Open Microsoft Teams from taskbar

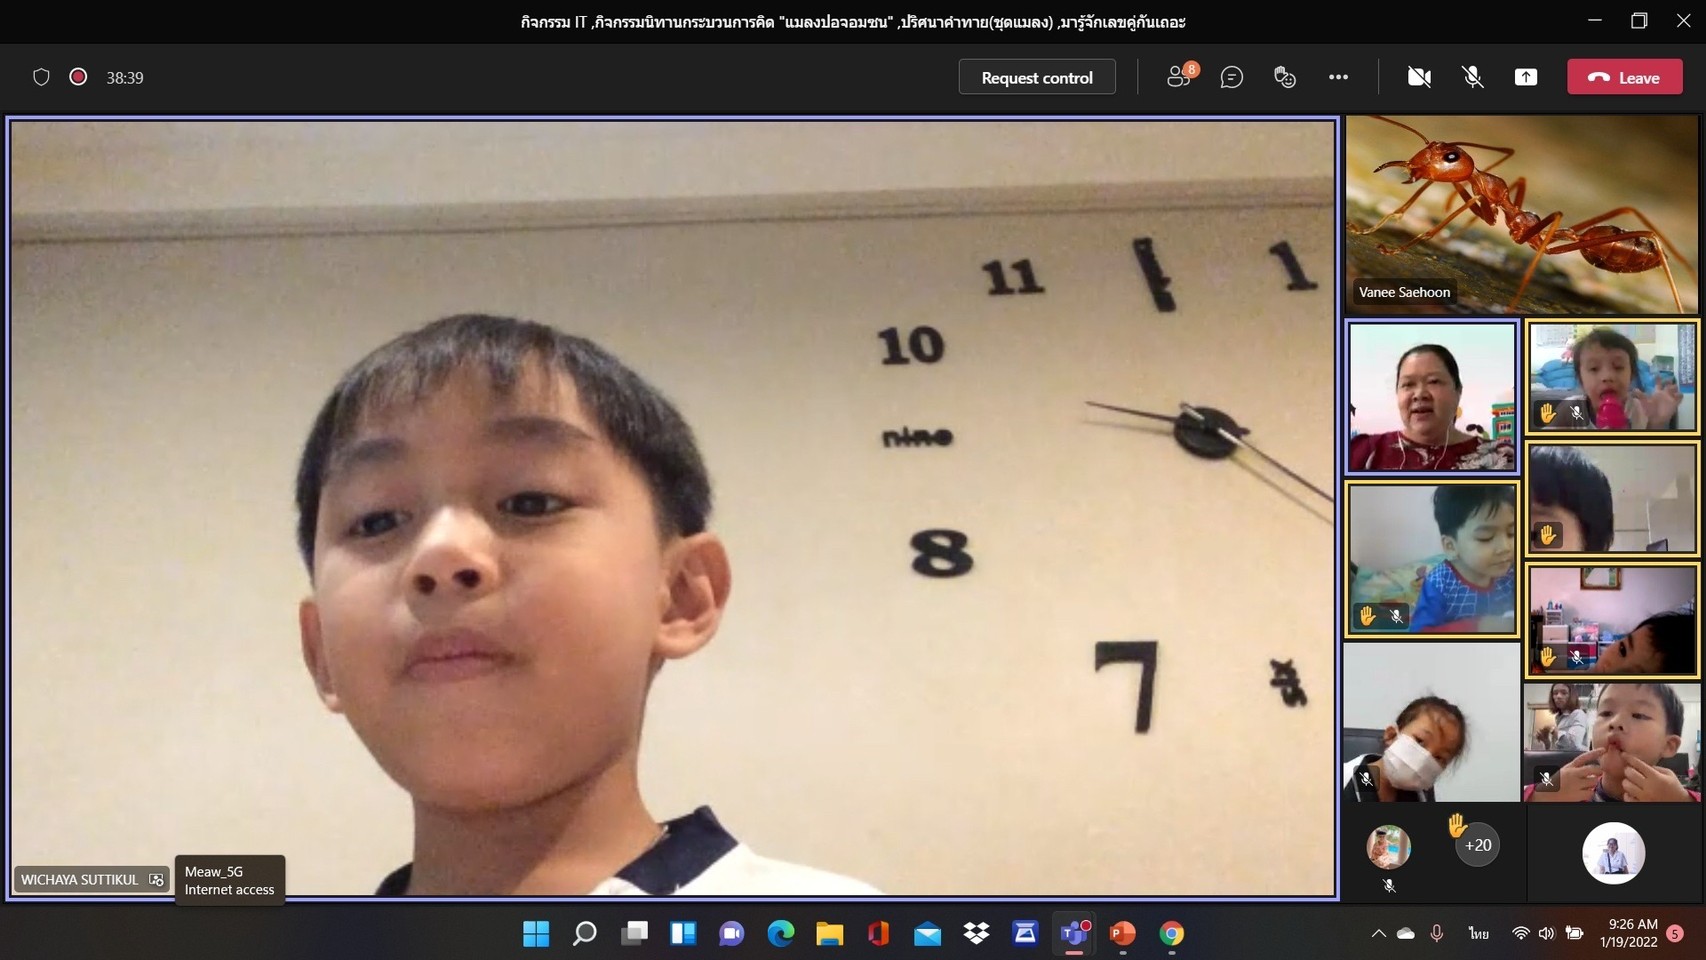[x=1074, y=933]
